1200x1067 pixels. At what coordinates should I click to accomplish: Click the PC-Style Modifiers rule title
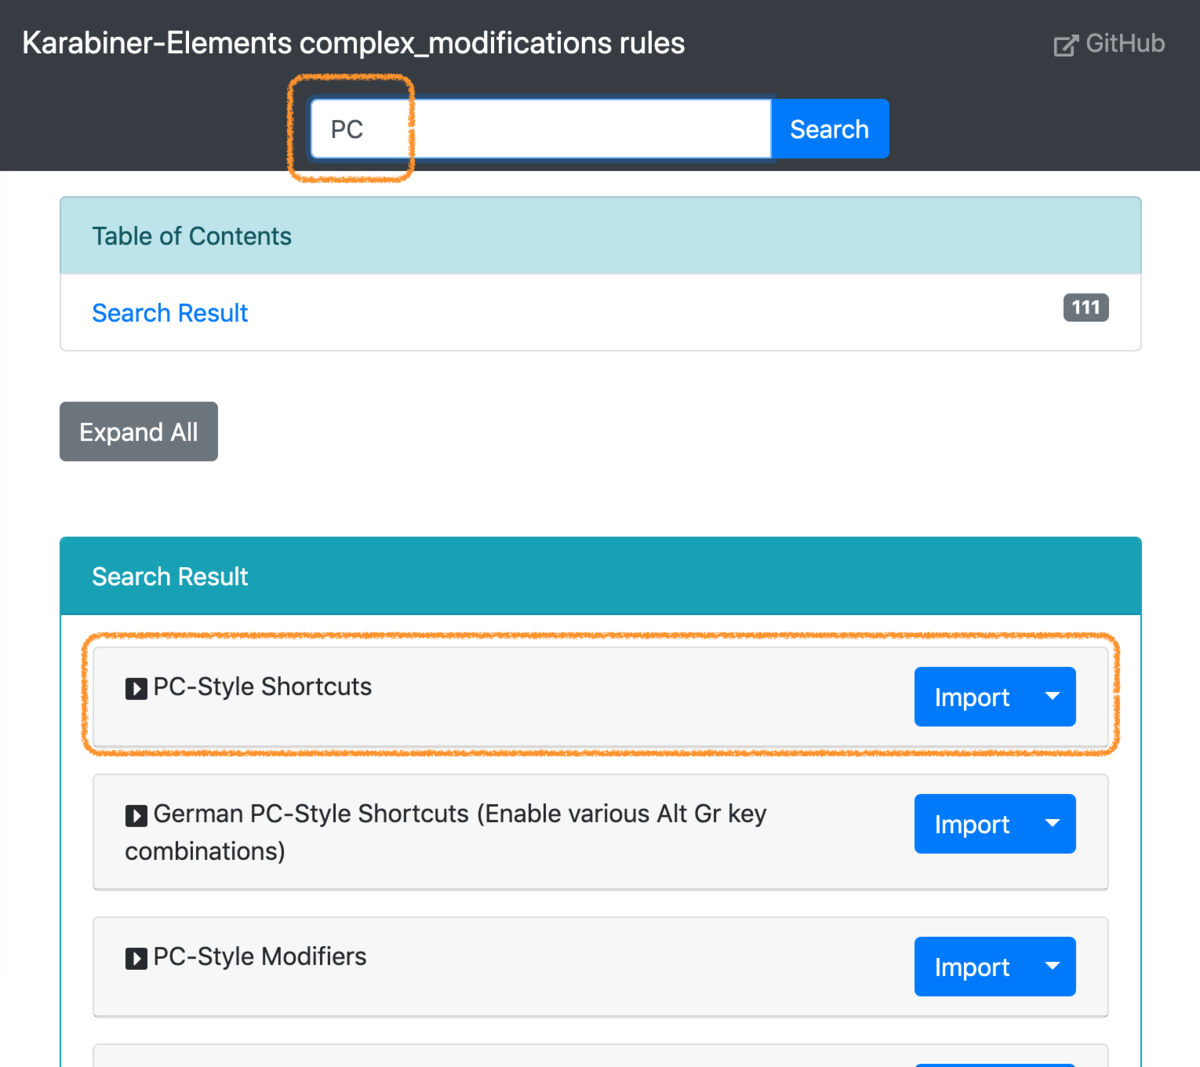point(260,957)
